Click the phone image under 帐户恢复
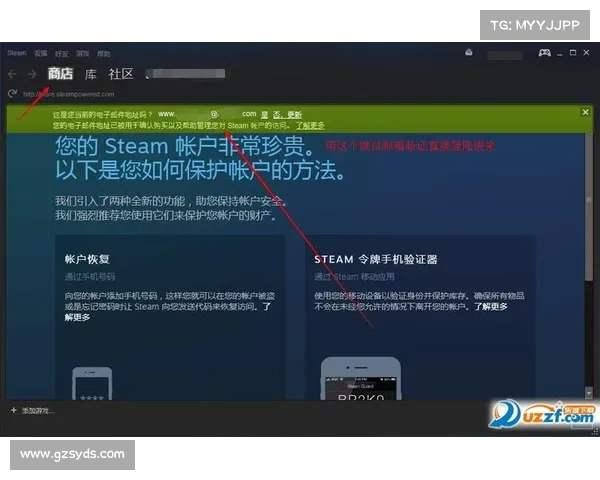The image size is (600, 480). (92, 384)
